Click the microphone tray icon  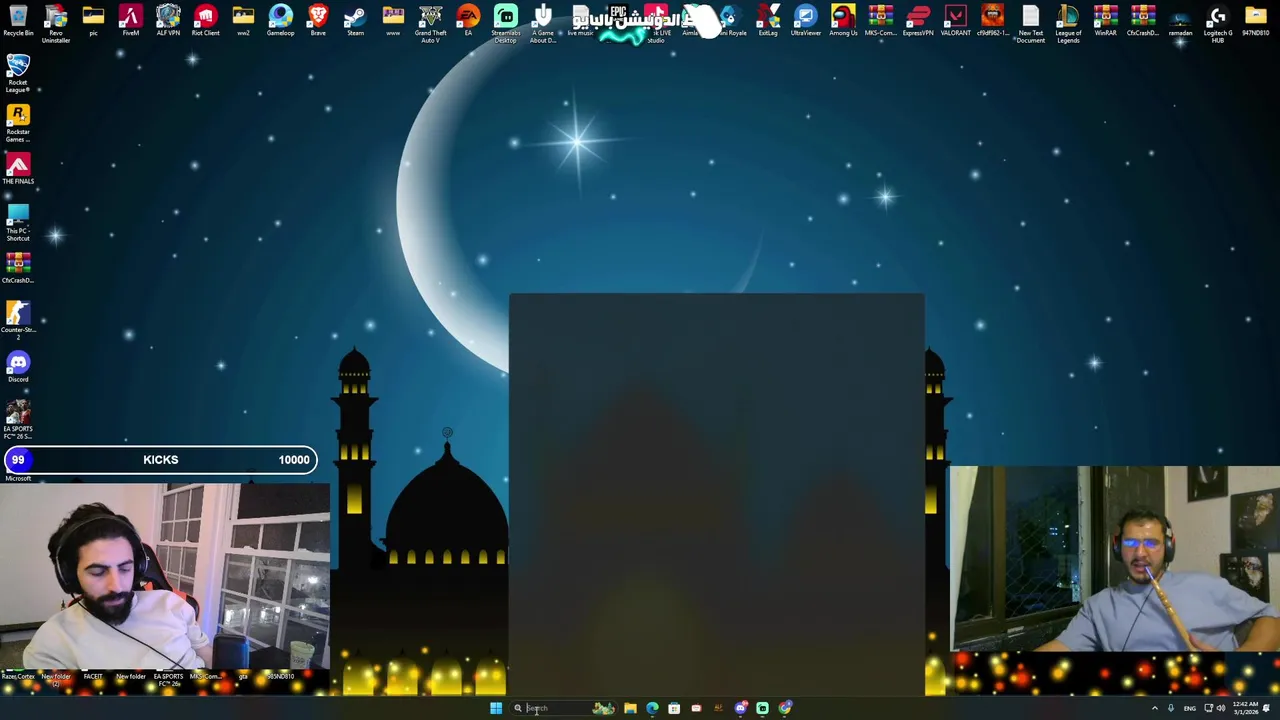coord(1171,708)
